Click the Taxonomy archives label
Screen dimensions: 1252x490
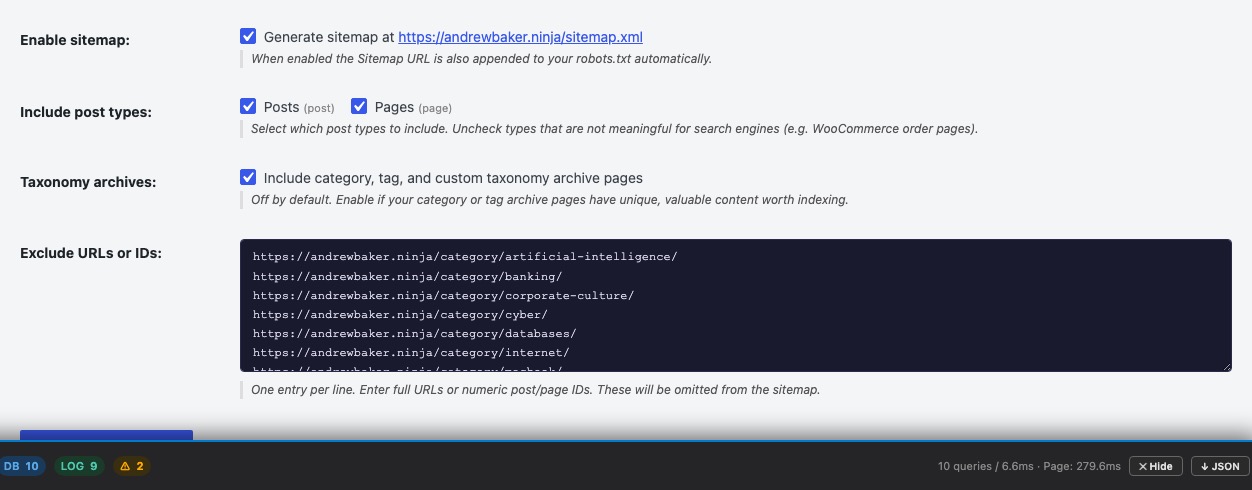pos(88,183)
